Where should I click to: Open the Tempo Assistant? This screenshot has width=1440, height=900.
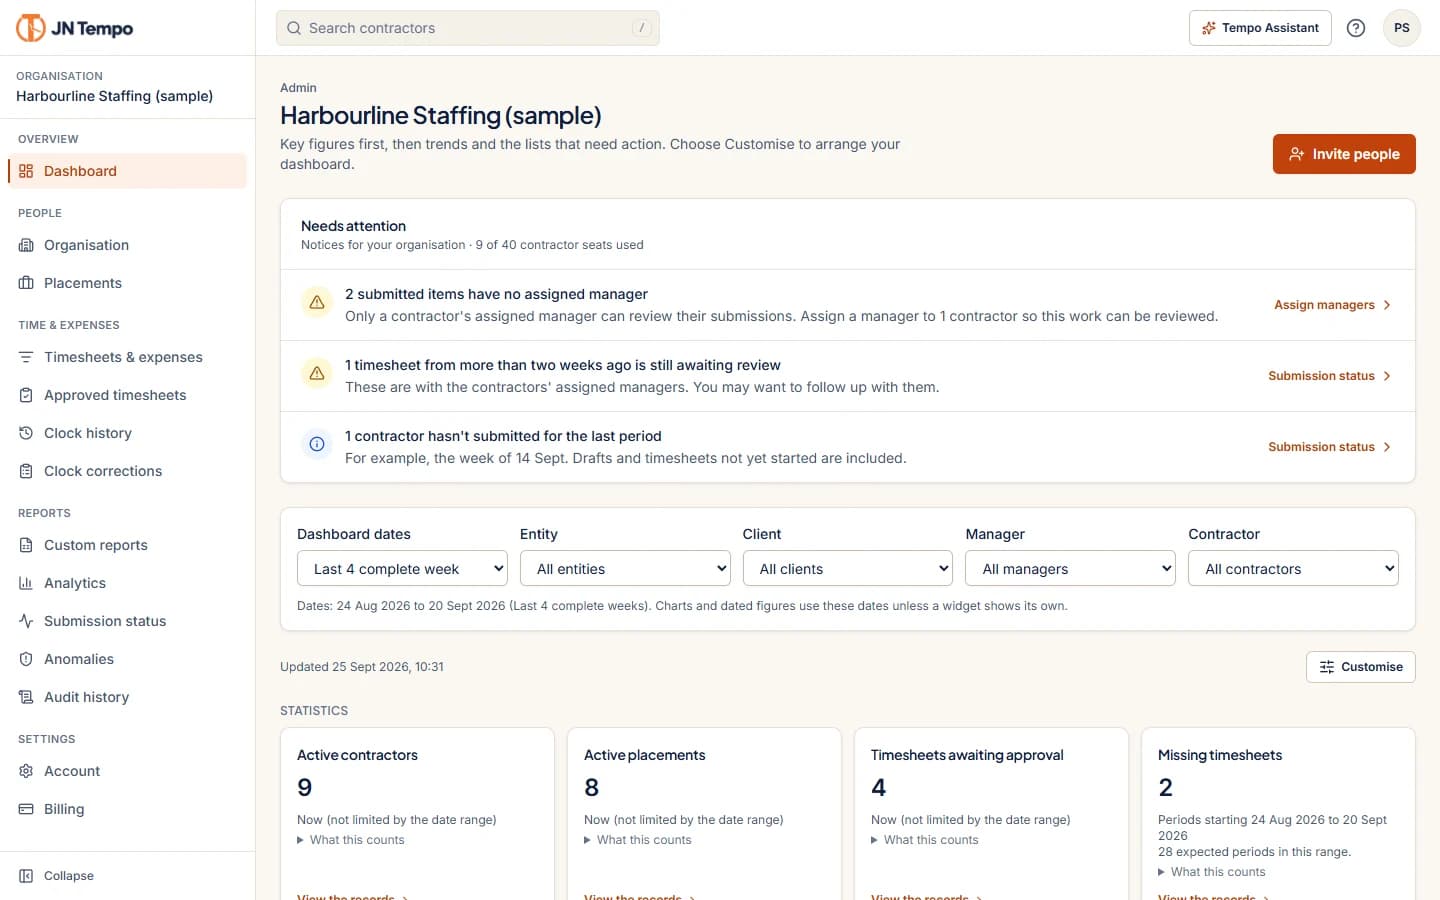(1260, 28)
